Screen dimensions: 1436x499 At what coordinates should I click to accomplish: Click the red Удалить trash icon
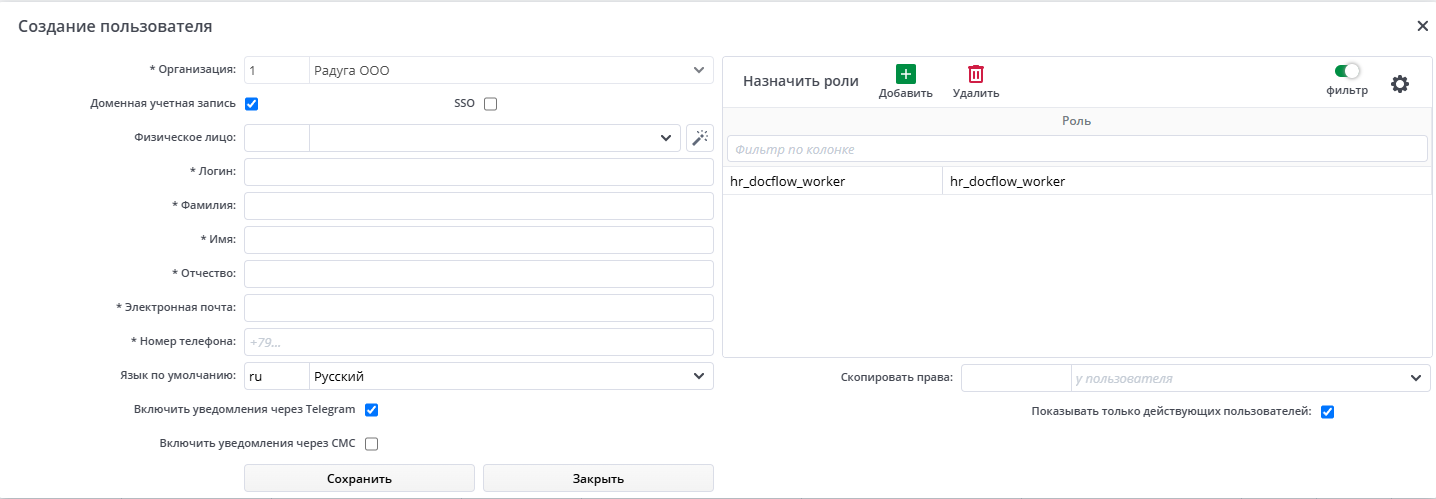pyautogui.click(x=975, y=74)
